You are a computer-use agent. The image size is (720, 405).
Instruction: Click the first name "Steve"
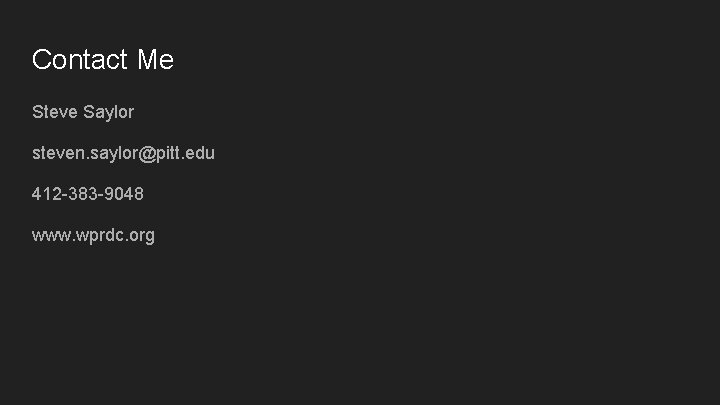(x=55, y=112)
